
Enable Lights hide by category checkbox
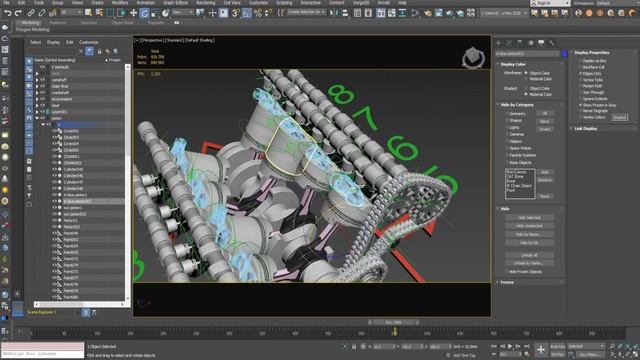[x=507, y=127]
